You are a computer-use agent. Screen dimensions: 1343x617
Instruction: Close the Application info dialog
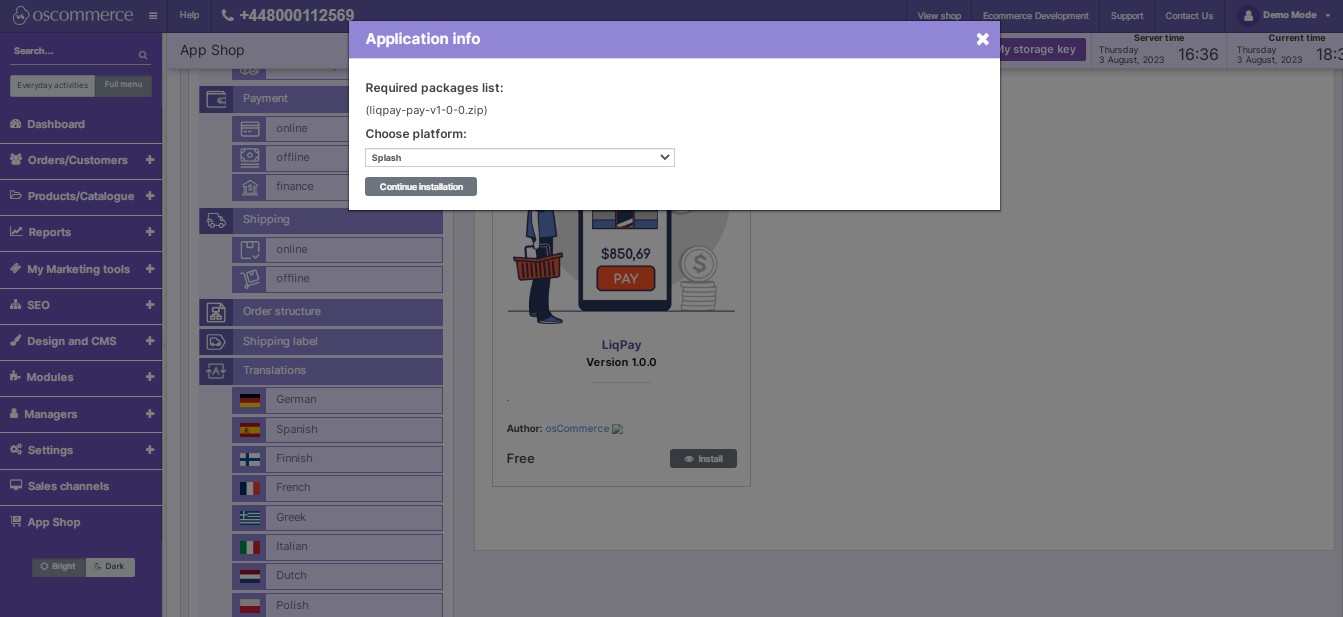982,39
